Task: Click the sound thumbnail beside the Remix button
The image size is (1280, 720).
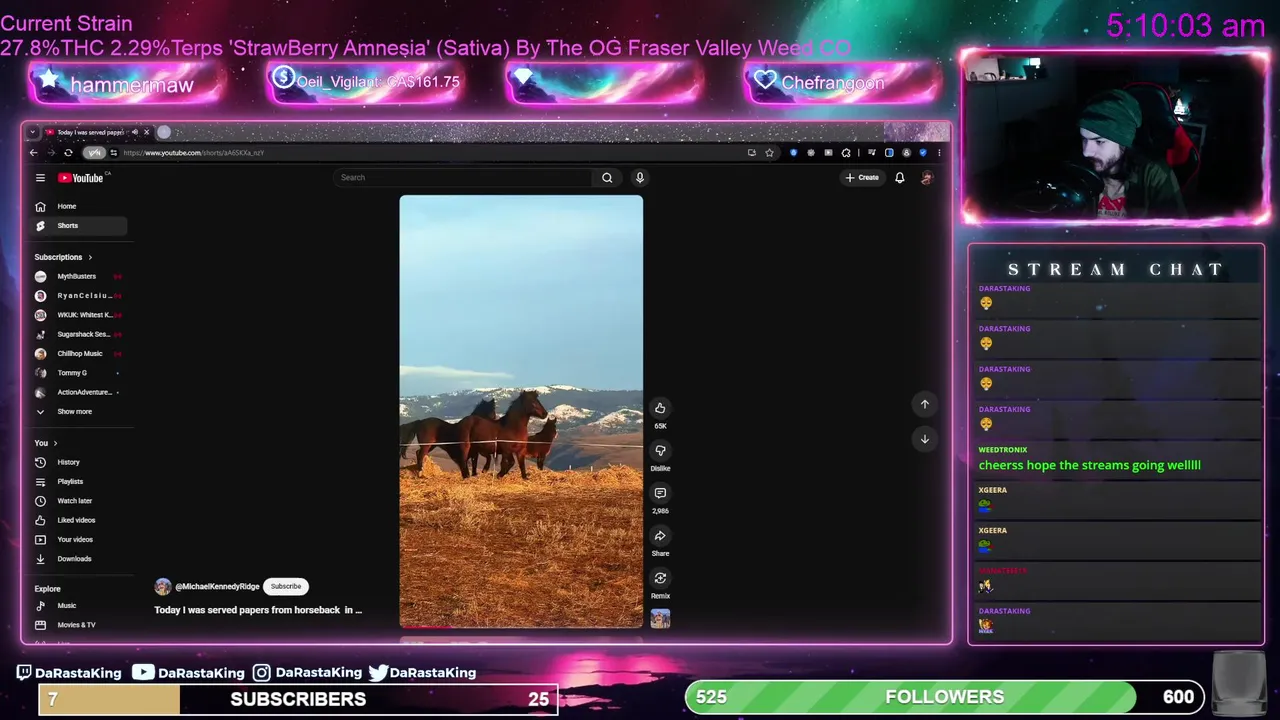Action: click(660, 619)
